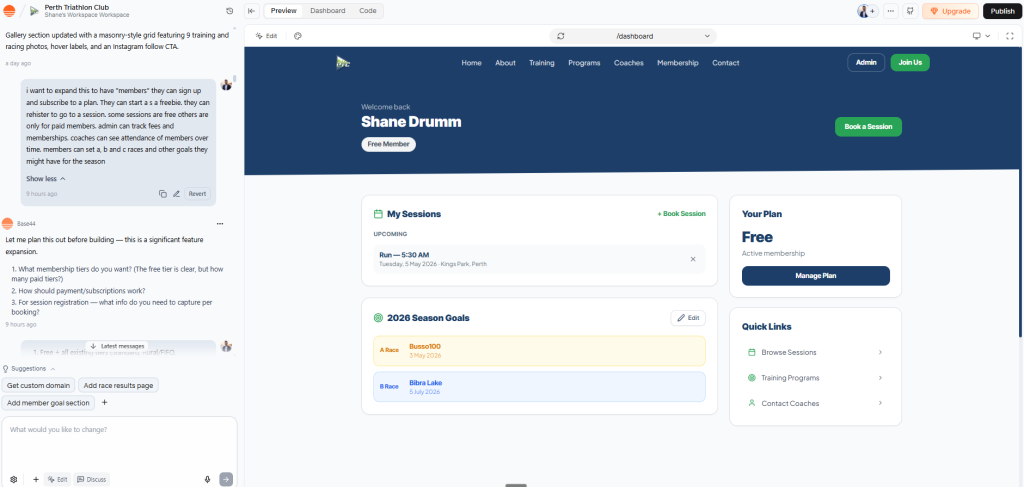The image size is (1024, 487).
Task: Click the user avatar beside the message
Action: tap(227, 84)
